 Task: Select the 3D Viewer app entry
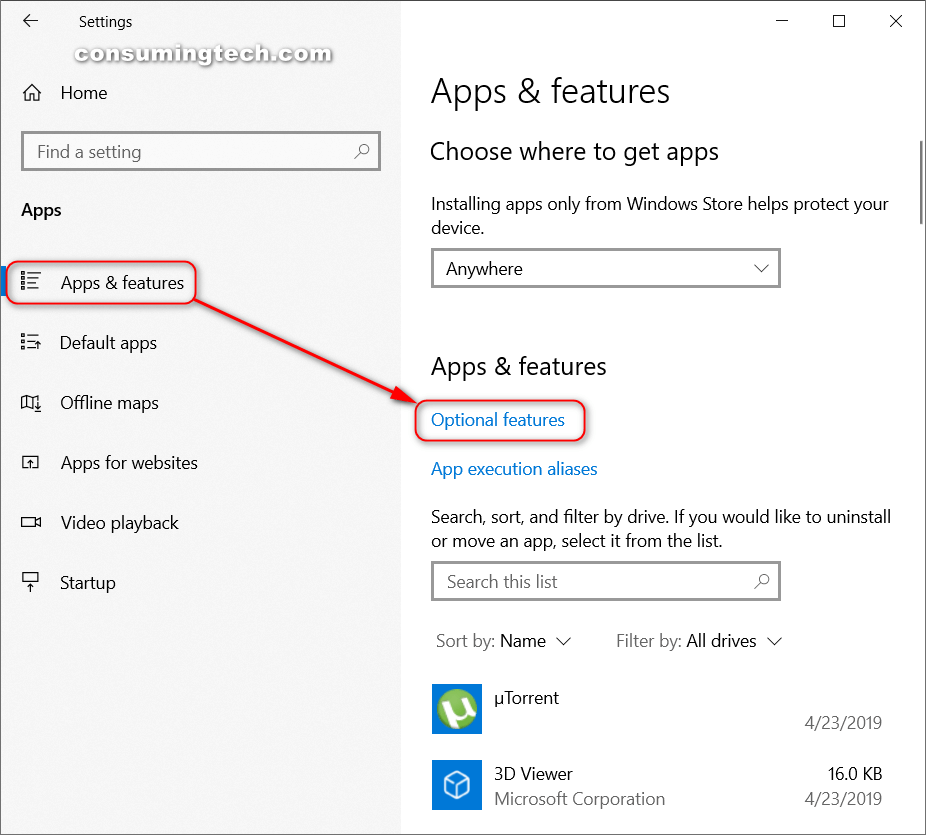(x=657, y=785)
